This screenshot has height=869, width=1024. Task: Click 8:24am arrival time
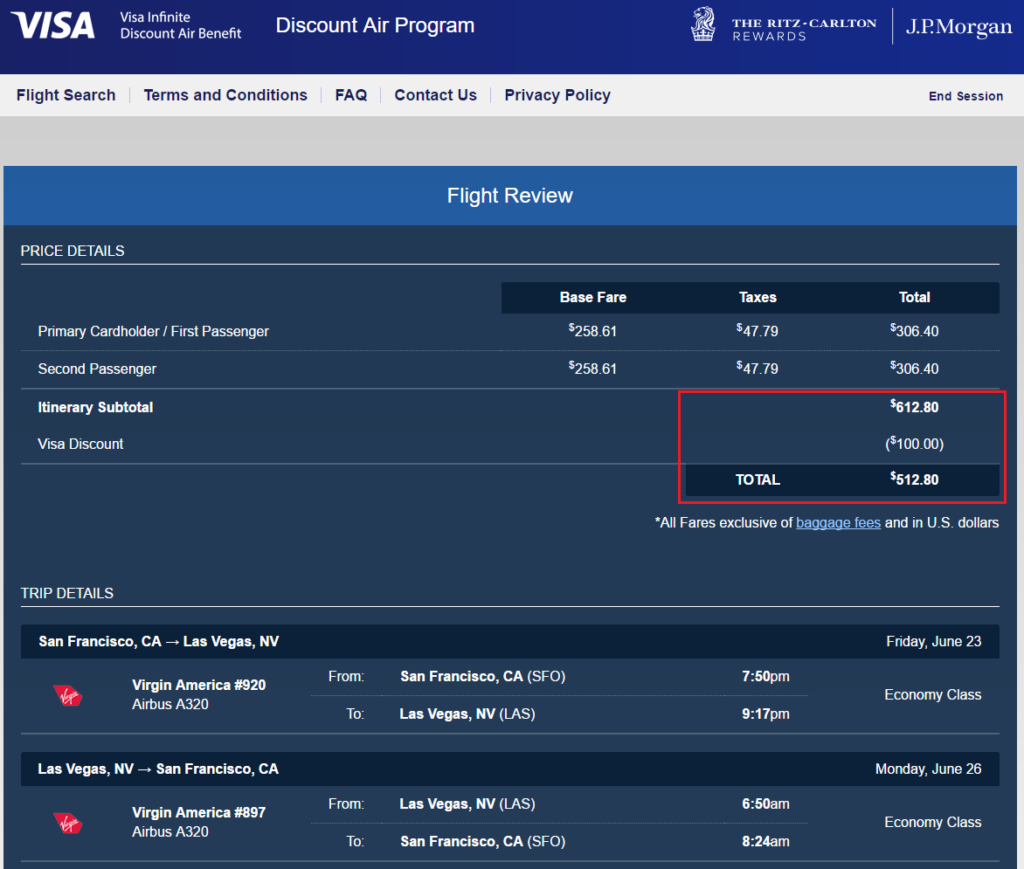pyautogui.click(x=765, y=842)
